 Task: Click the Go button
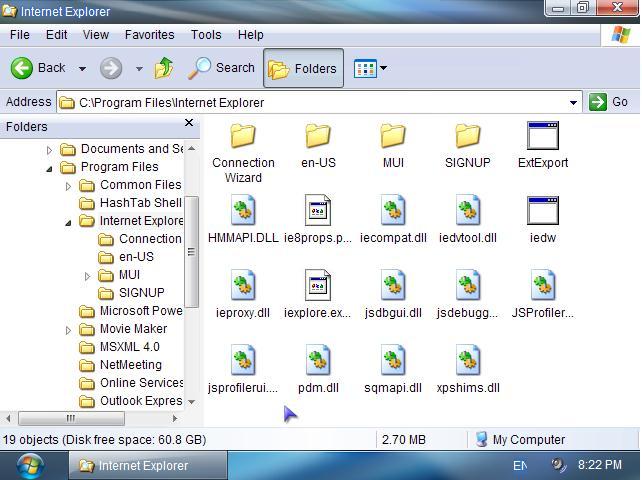tap(609, 102)
